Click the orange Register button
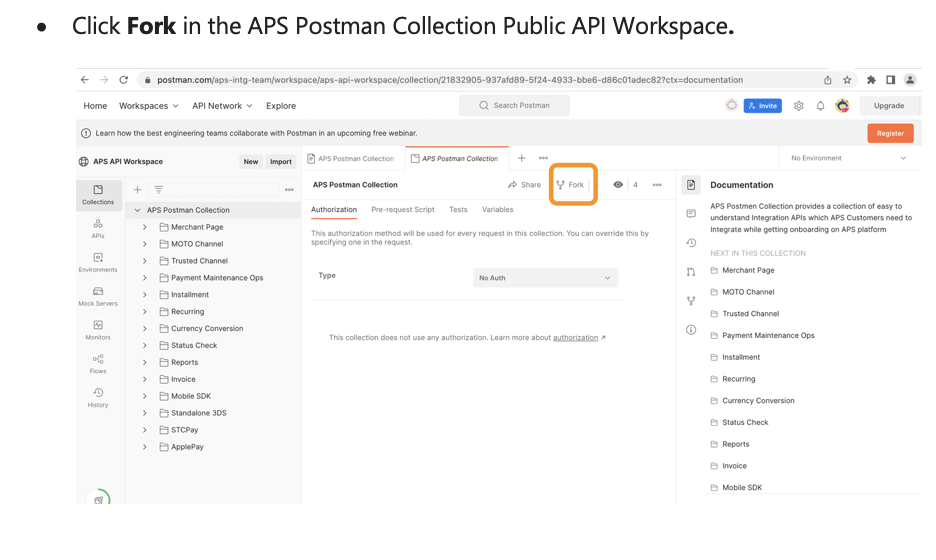 890,133
